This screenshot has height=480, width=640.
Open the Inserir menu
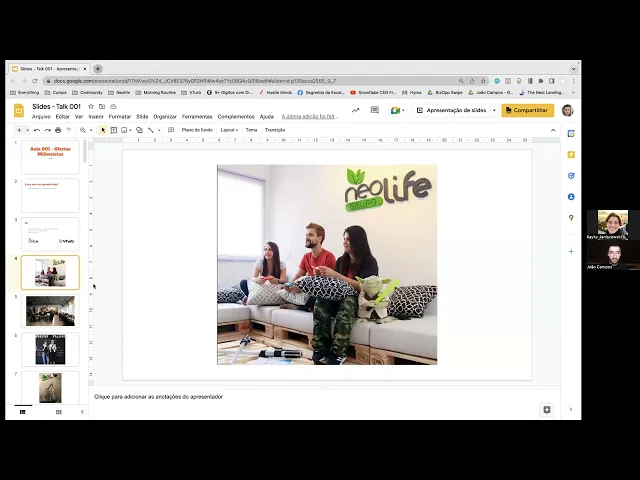click(x=96, y=117)
